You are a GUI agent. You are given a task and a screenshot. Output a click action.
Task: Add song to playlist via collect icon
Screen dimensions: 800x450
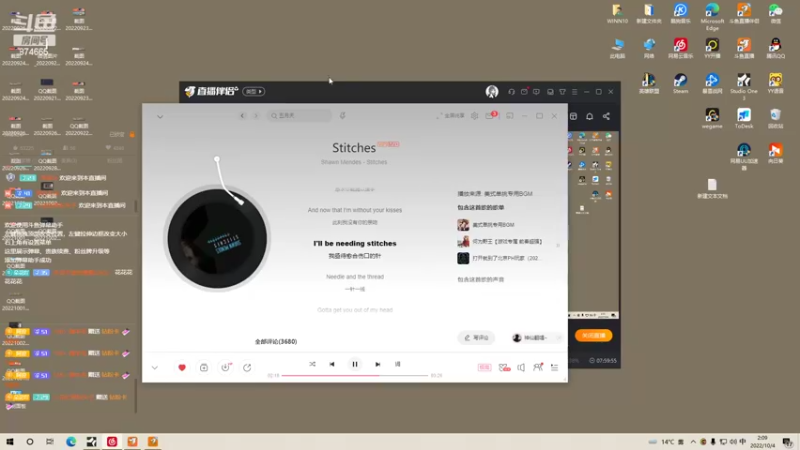click(x=204, y=367)
